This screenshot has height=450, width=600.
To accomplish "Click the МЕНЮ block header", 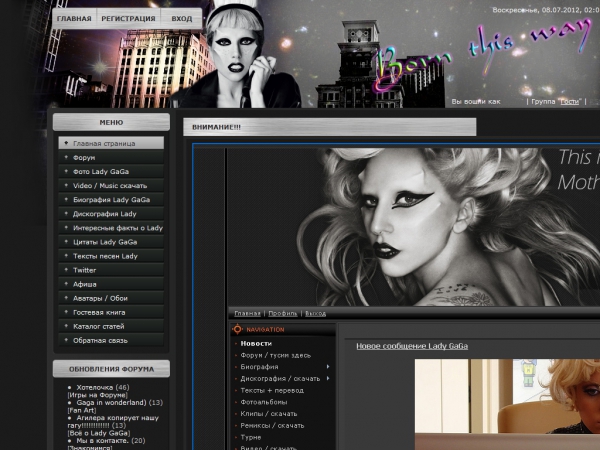I will pos(111,122).
